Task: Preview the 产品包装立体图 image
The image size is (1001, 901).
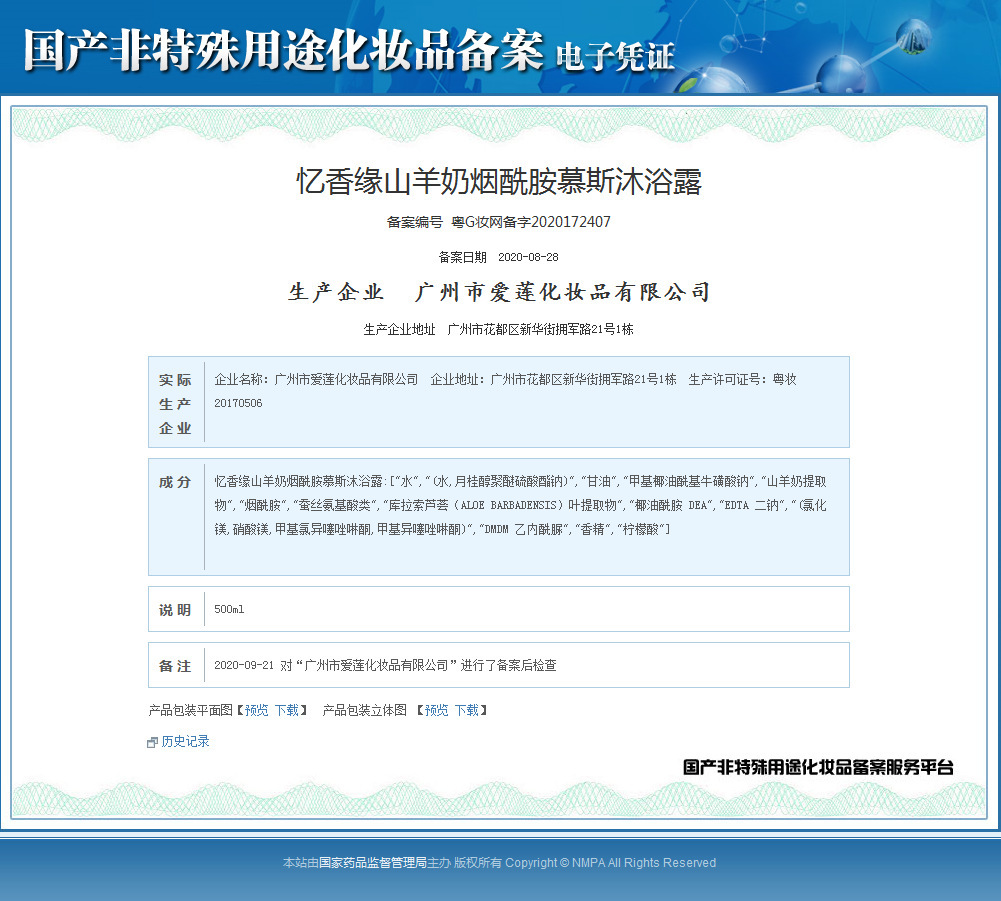Action: tap(437, 710)
